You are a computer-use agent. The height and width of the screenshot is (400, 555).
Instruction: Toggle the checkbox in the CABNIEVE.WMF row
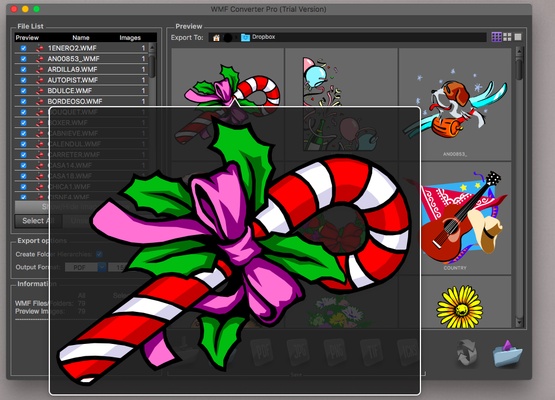(23, 133)
